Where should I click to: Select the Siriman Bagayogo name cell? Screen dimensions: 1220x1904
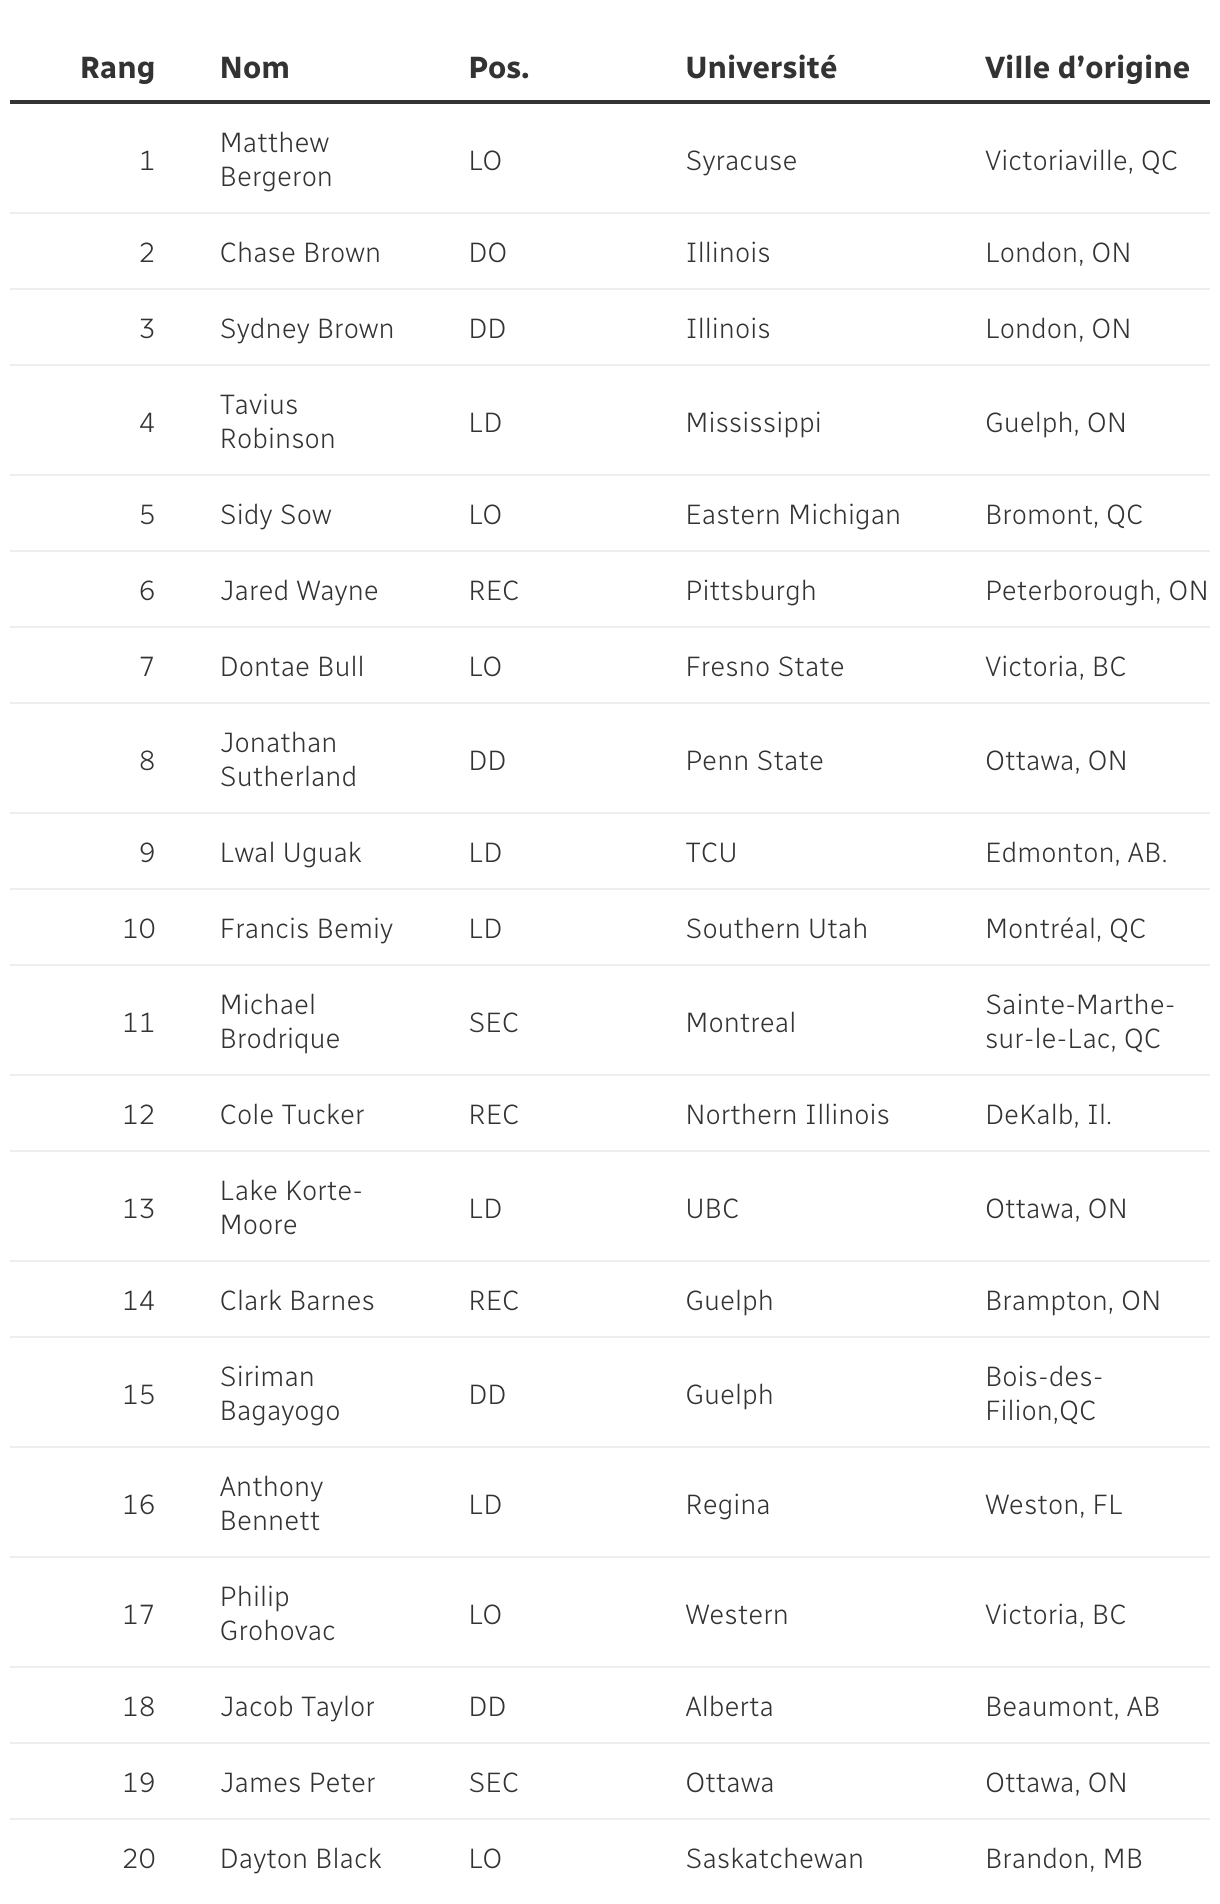(280, 1394)
